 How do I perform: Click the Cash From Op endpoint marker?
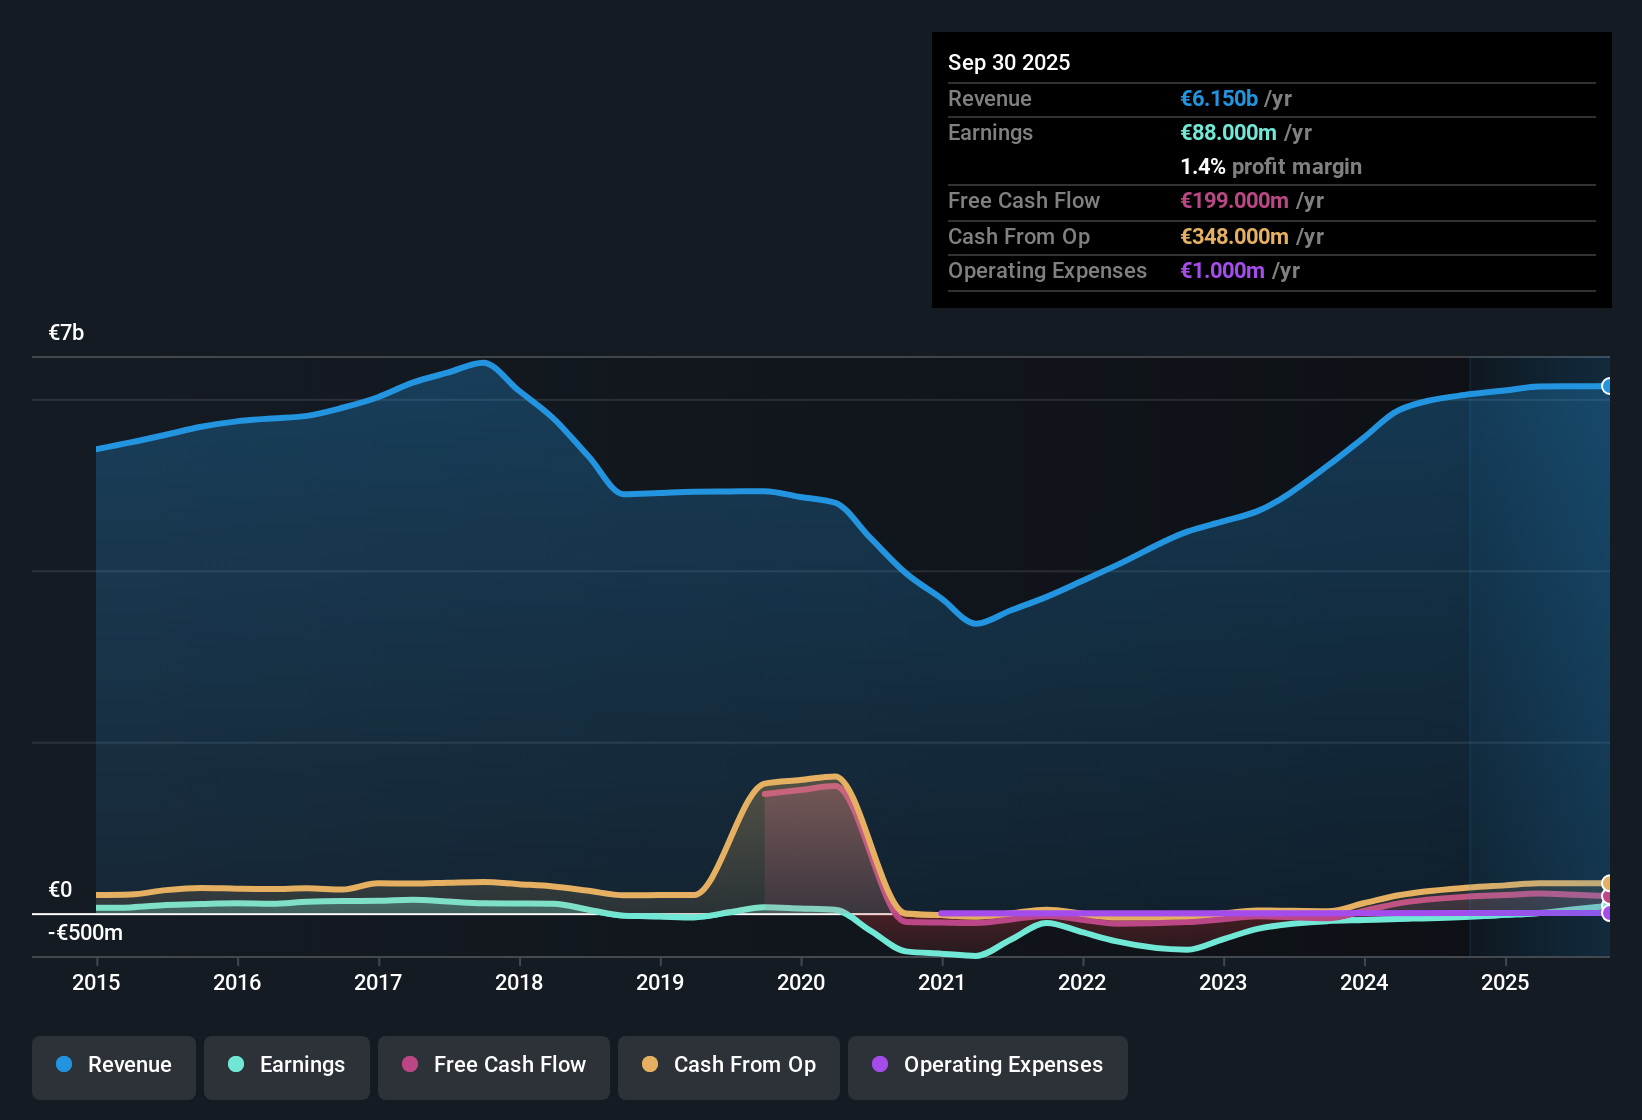pyautogui.click(x=1608, y=883)
